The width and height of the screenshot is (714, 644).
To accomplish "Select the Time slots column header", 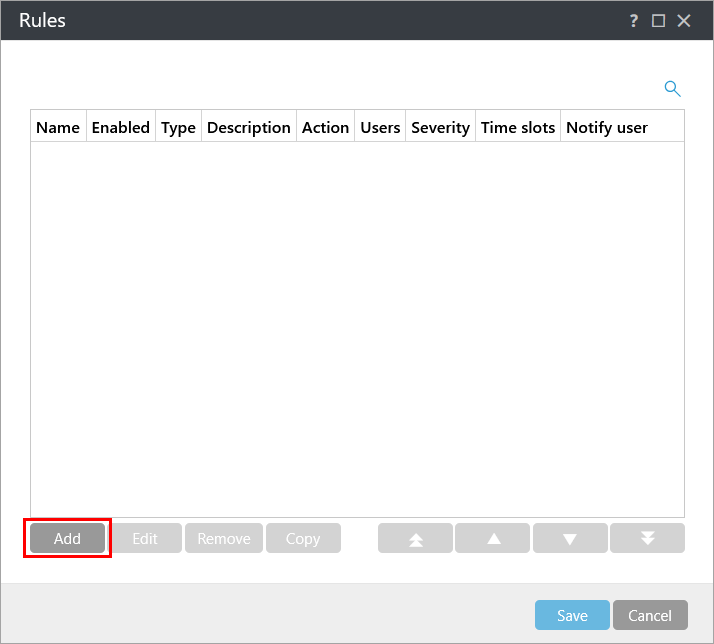I will [x=518, y=127].
